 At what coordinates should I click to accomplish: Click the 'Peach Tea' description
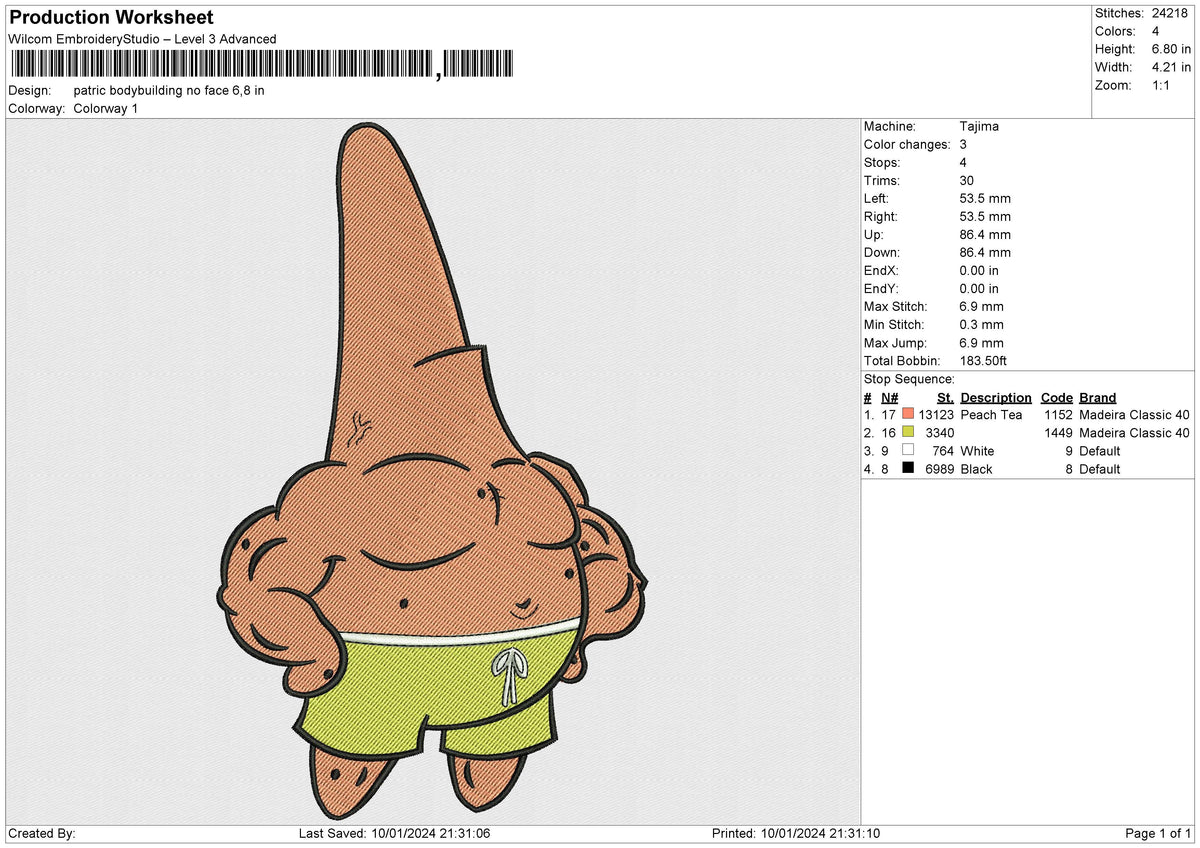pos(991,414)
